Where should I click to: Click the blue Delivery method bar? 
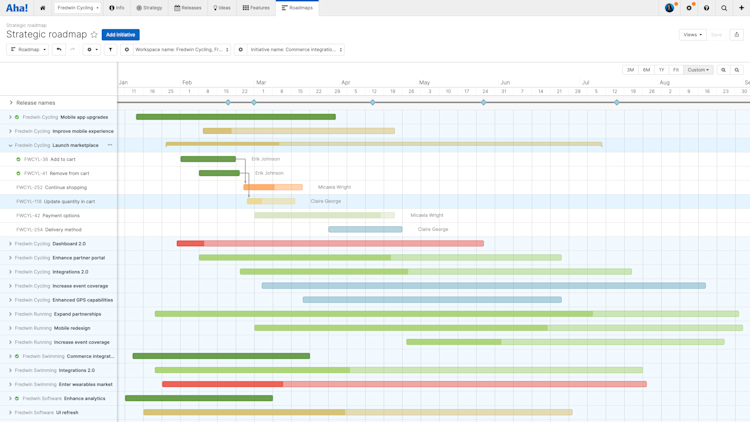365,230
